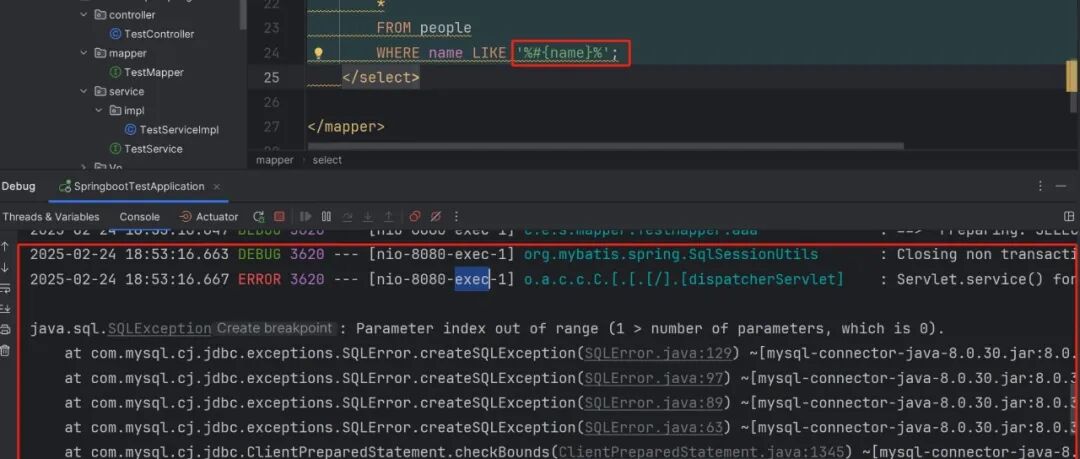Step over in the debug toolbar
Image resolution: width=1080 pixels, height=459 pixels.
coord(348,216)
